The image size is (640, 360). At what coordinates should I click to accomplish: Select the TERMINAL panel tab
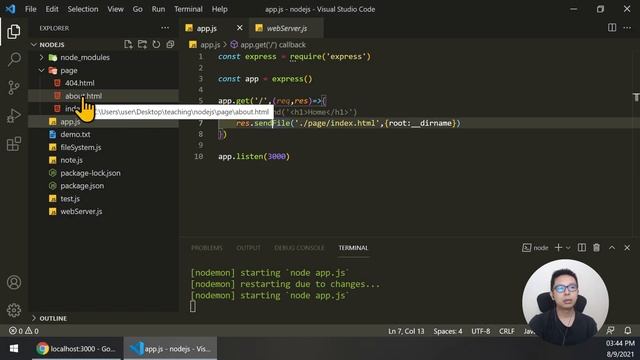pos(353,248)
